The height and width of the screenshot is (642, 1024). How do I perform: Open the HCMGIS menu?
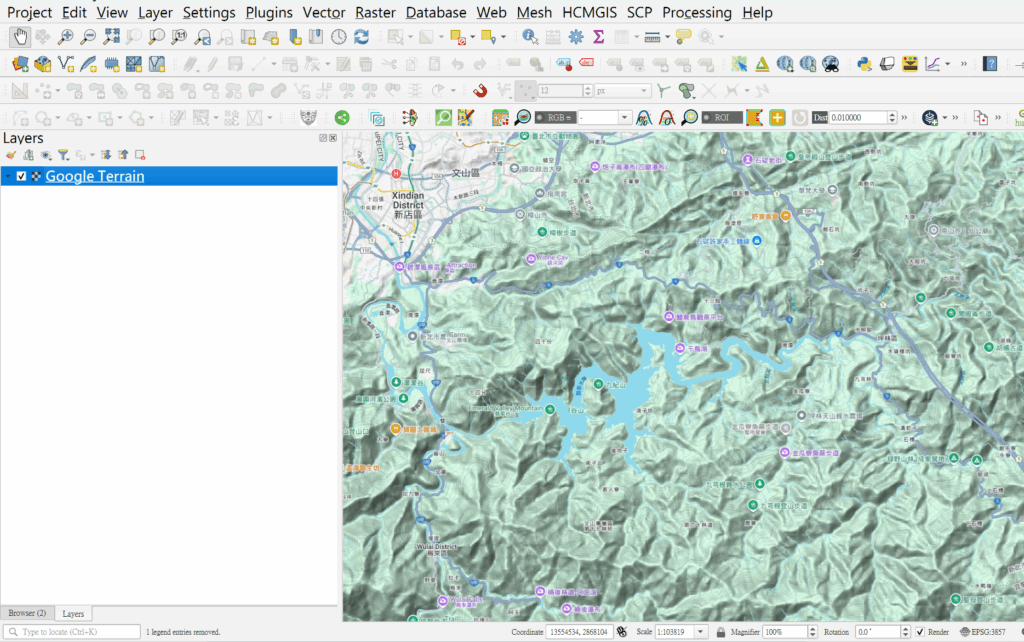pos(589,12)
